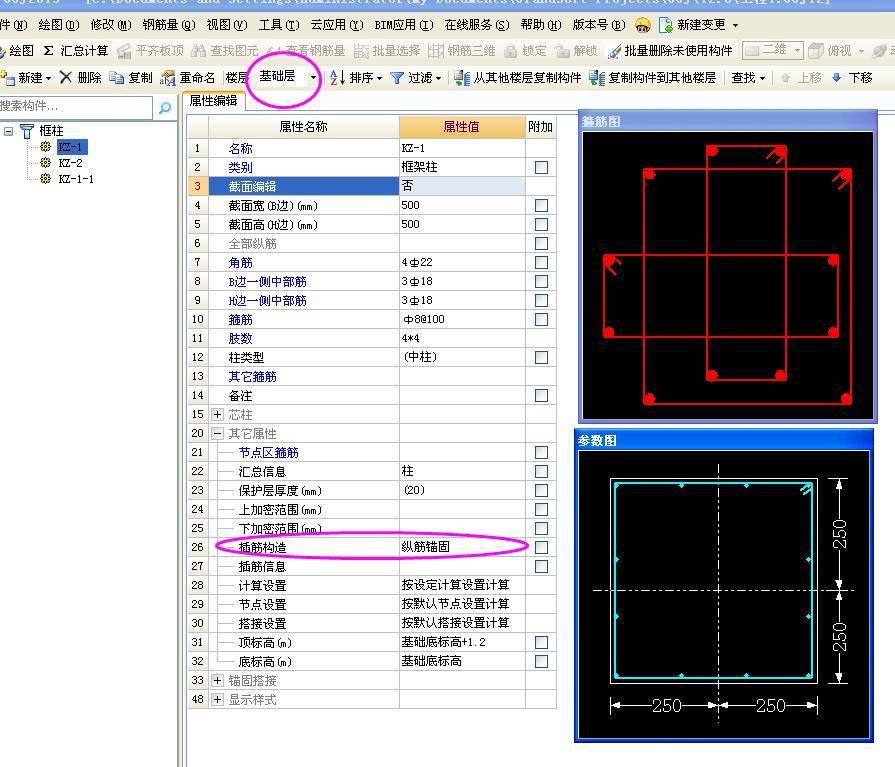895x767 pixels.
Task: Expand the 锚固搭接 property group
Action: [217, 680]
